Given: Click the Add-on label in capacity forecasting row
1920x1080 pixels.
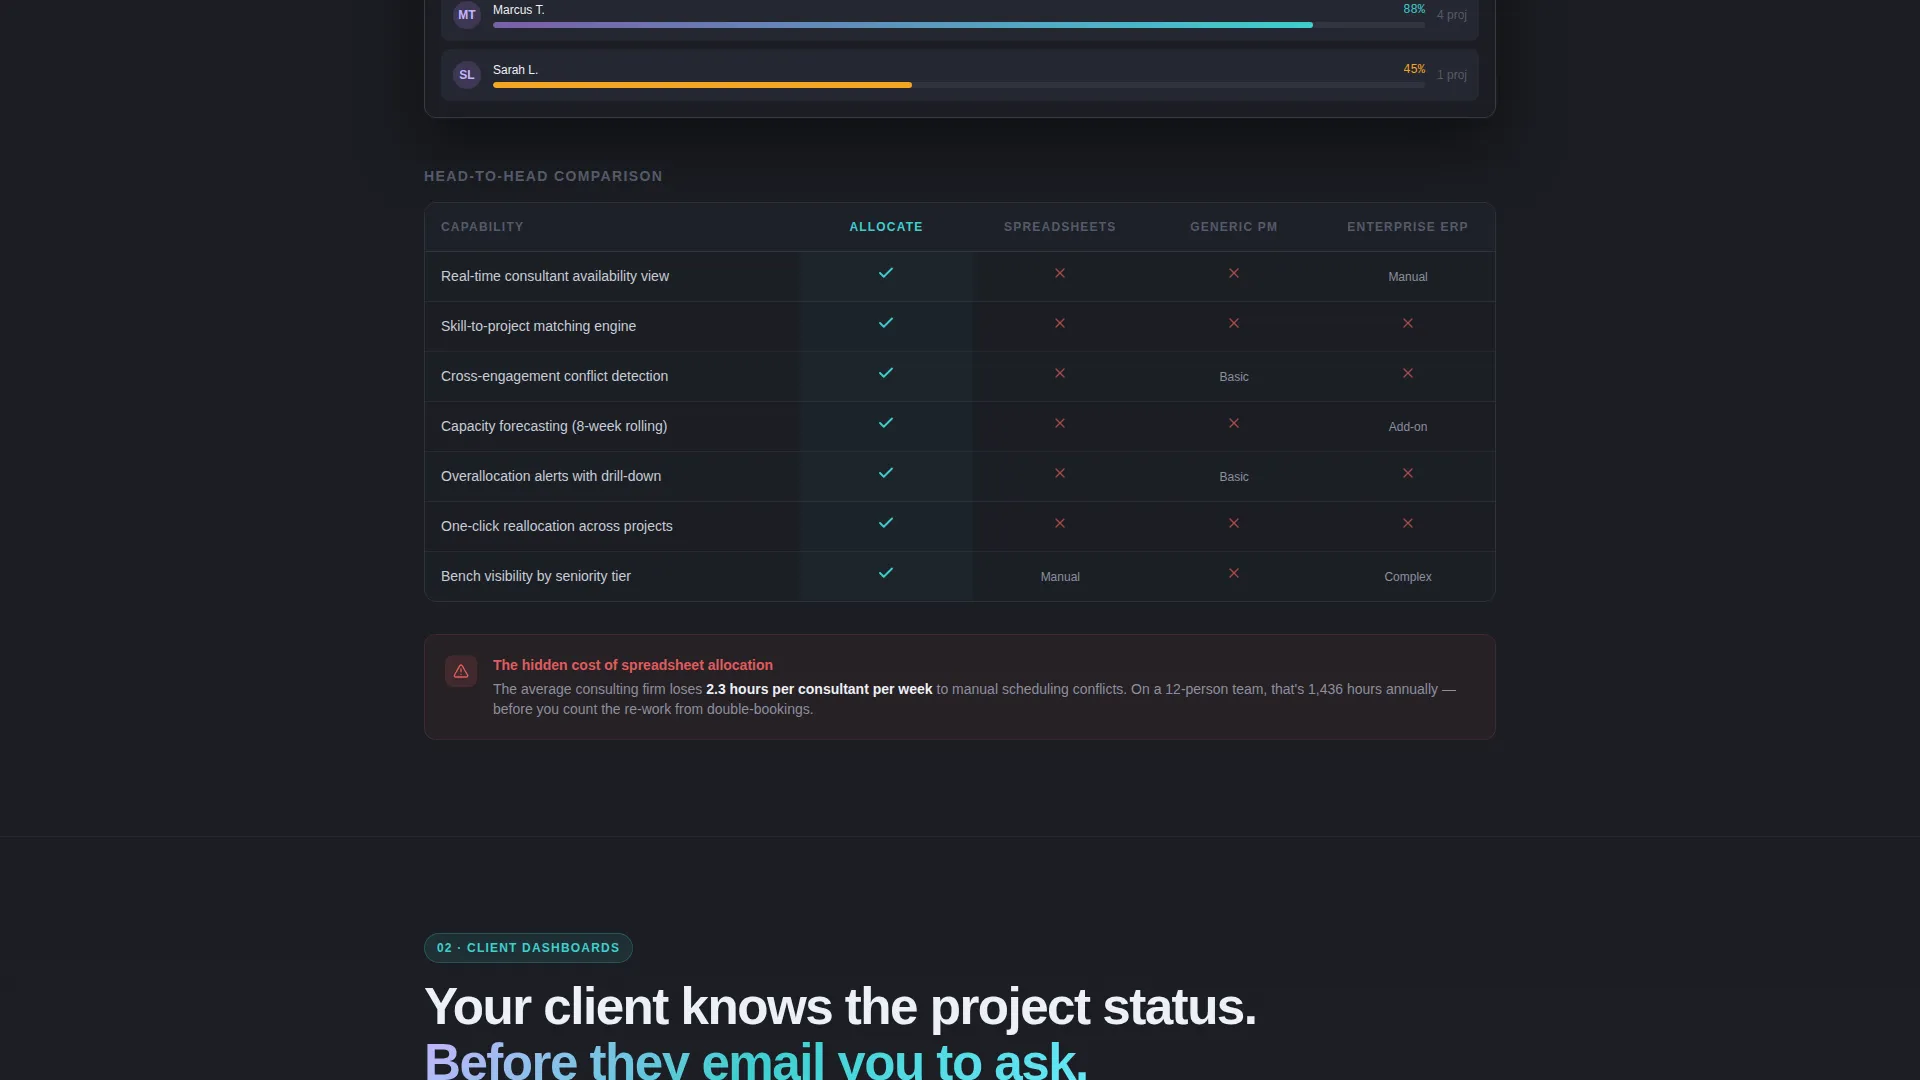Looking at the screenshot, I should (1408, 427).
